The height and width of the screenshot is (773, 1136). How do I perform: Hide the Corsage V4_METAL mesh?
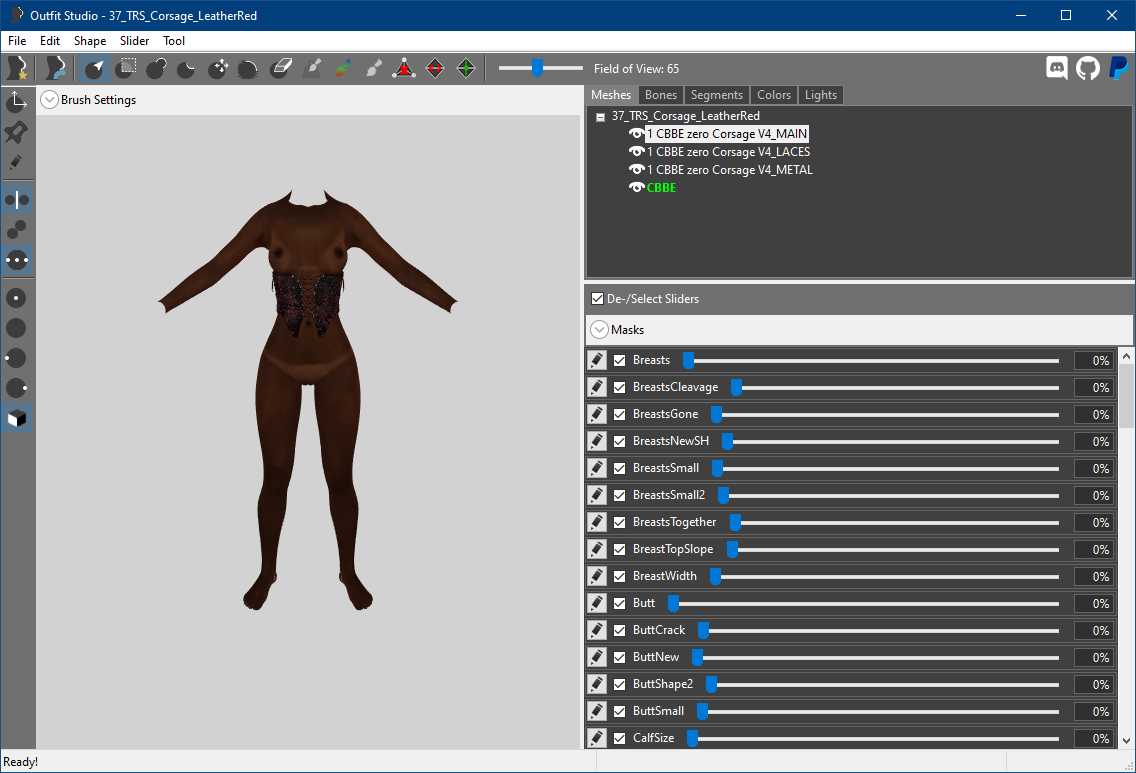click(x=636, y=170)
